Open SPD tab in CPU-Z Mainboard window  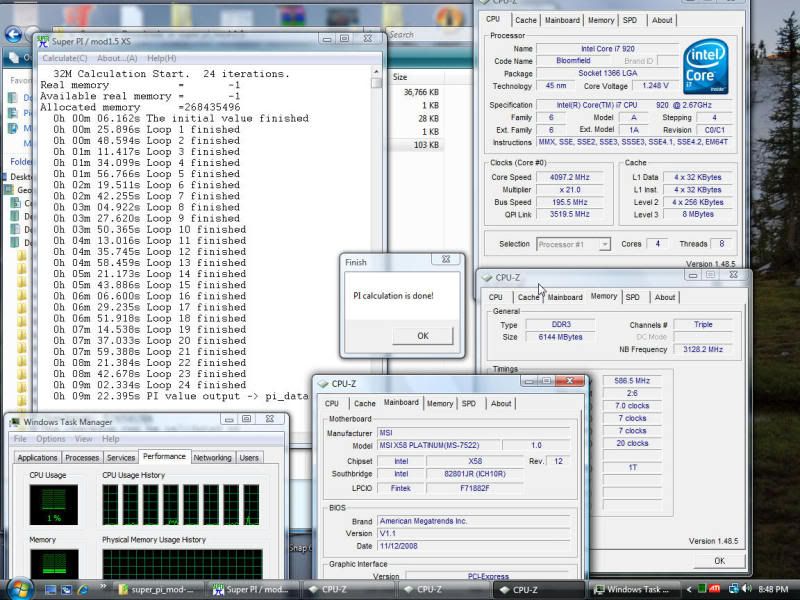(x=469, y=404)
